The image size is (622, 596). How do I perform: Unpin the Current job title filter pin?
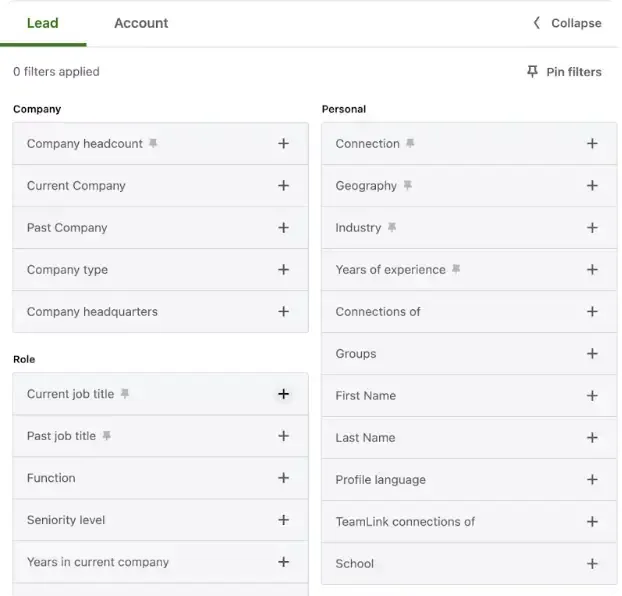click(x=125, y=393)
